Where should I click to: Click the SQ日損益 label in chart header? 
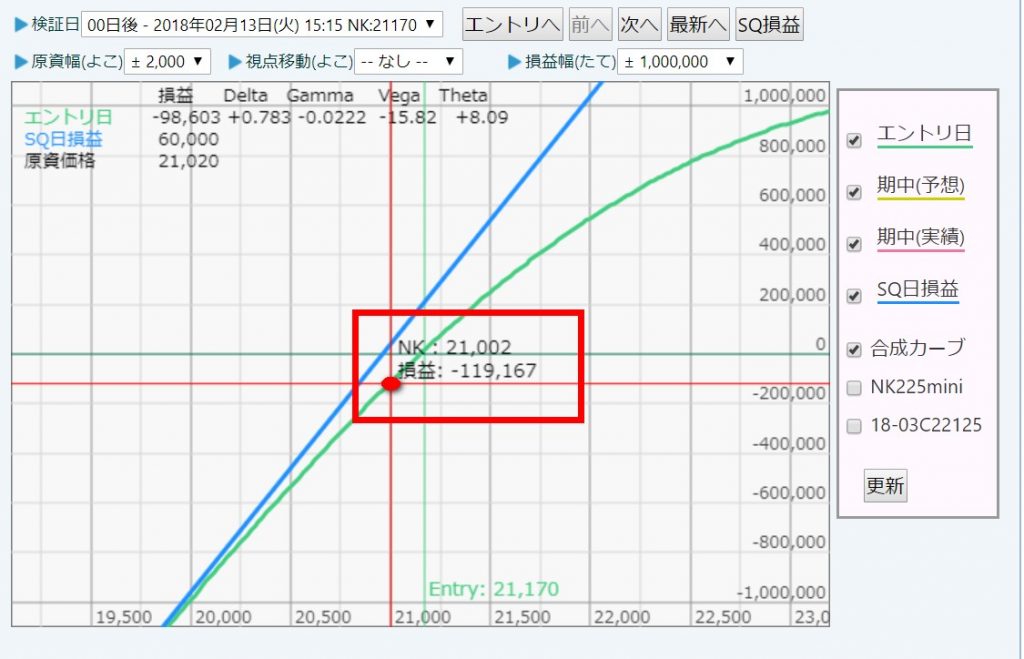pyautogui.click(x=63, y=139)
